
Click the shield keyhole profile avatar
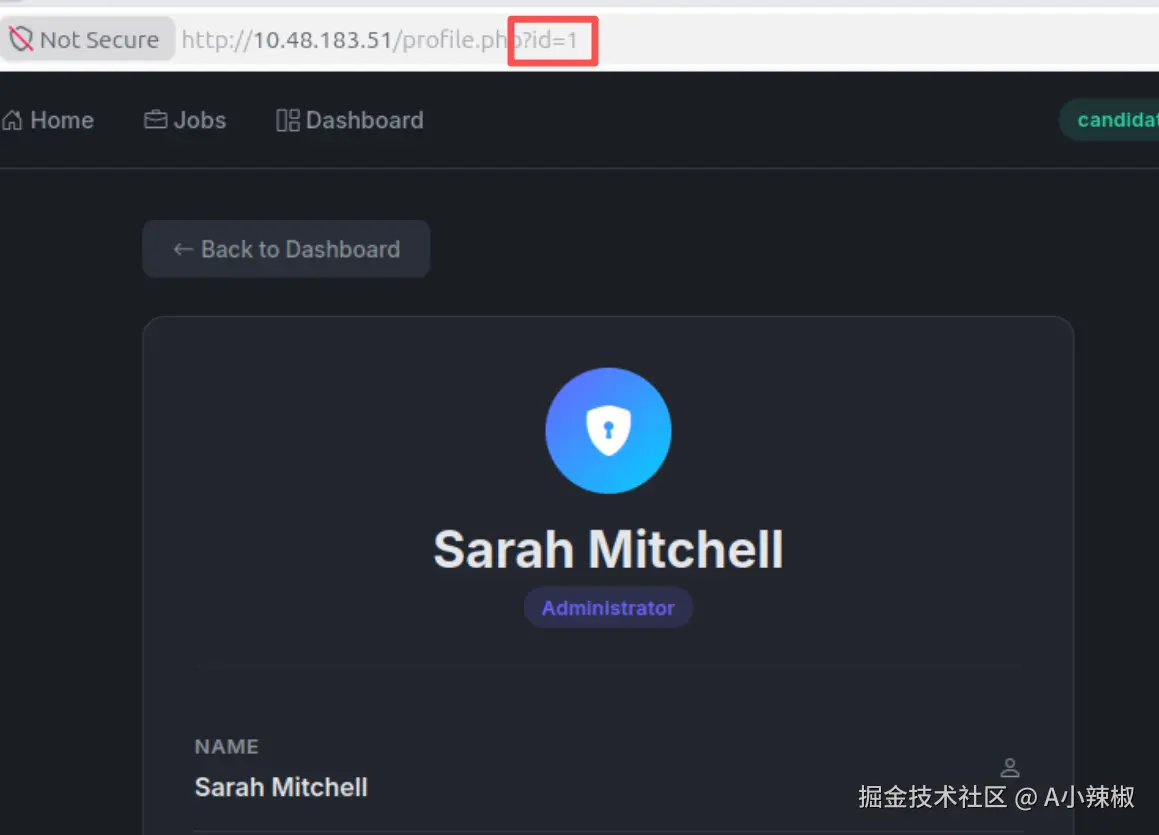coord(608,431)
